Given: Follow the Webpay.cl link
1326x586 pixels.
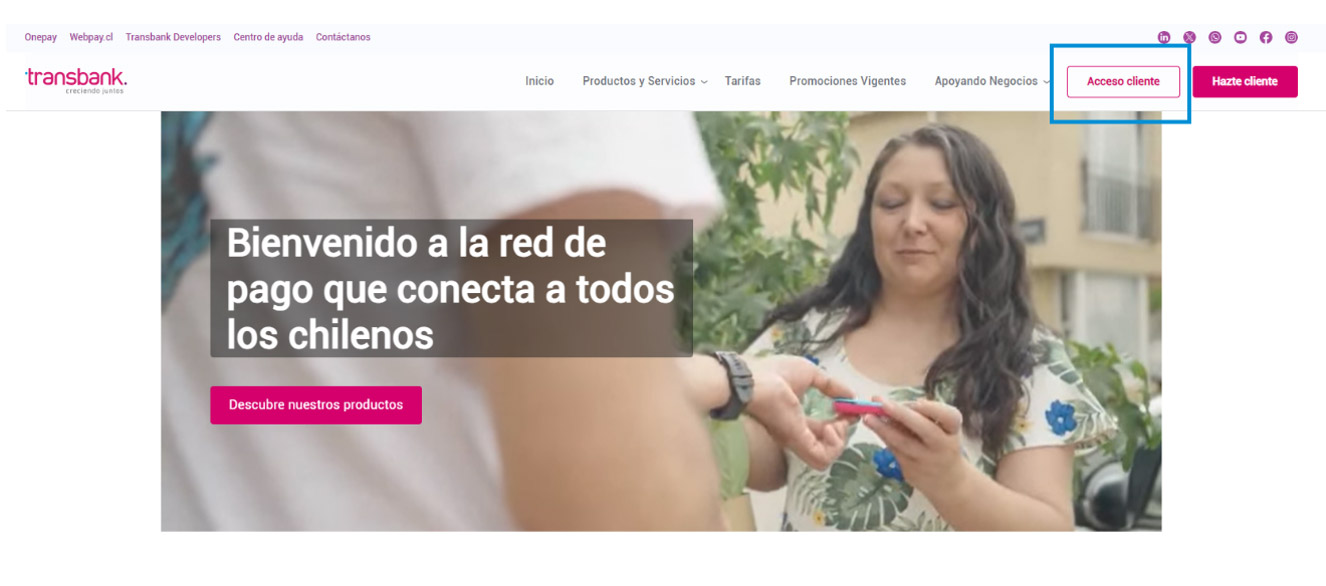Looking at the screenshot, I should (91, 37).
